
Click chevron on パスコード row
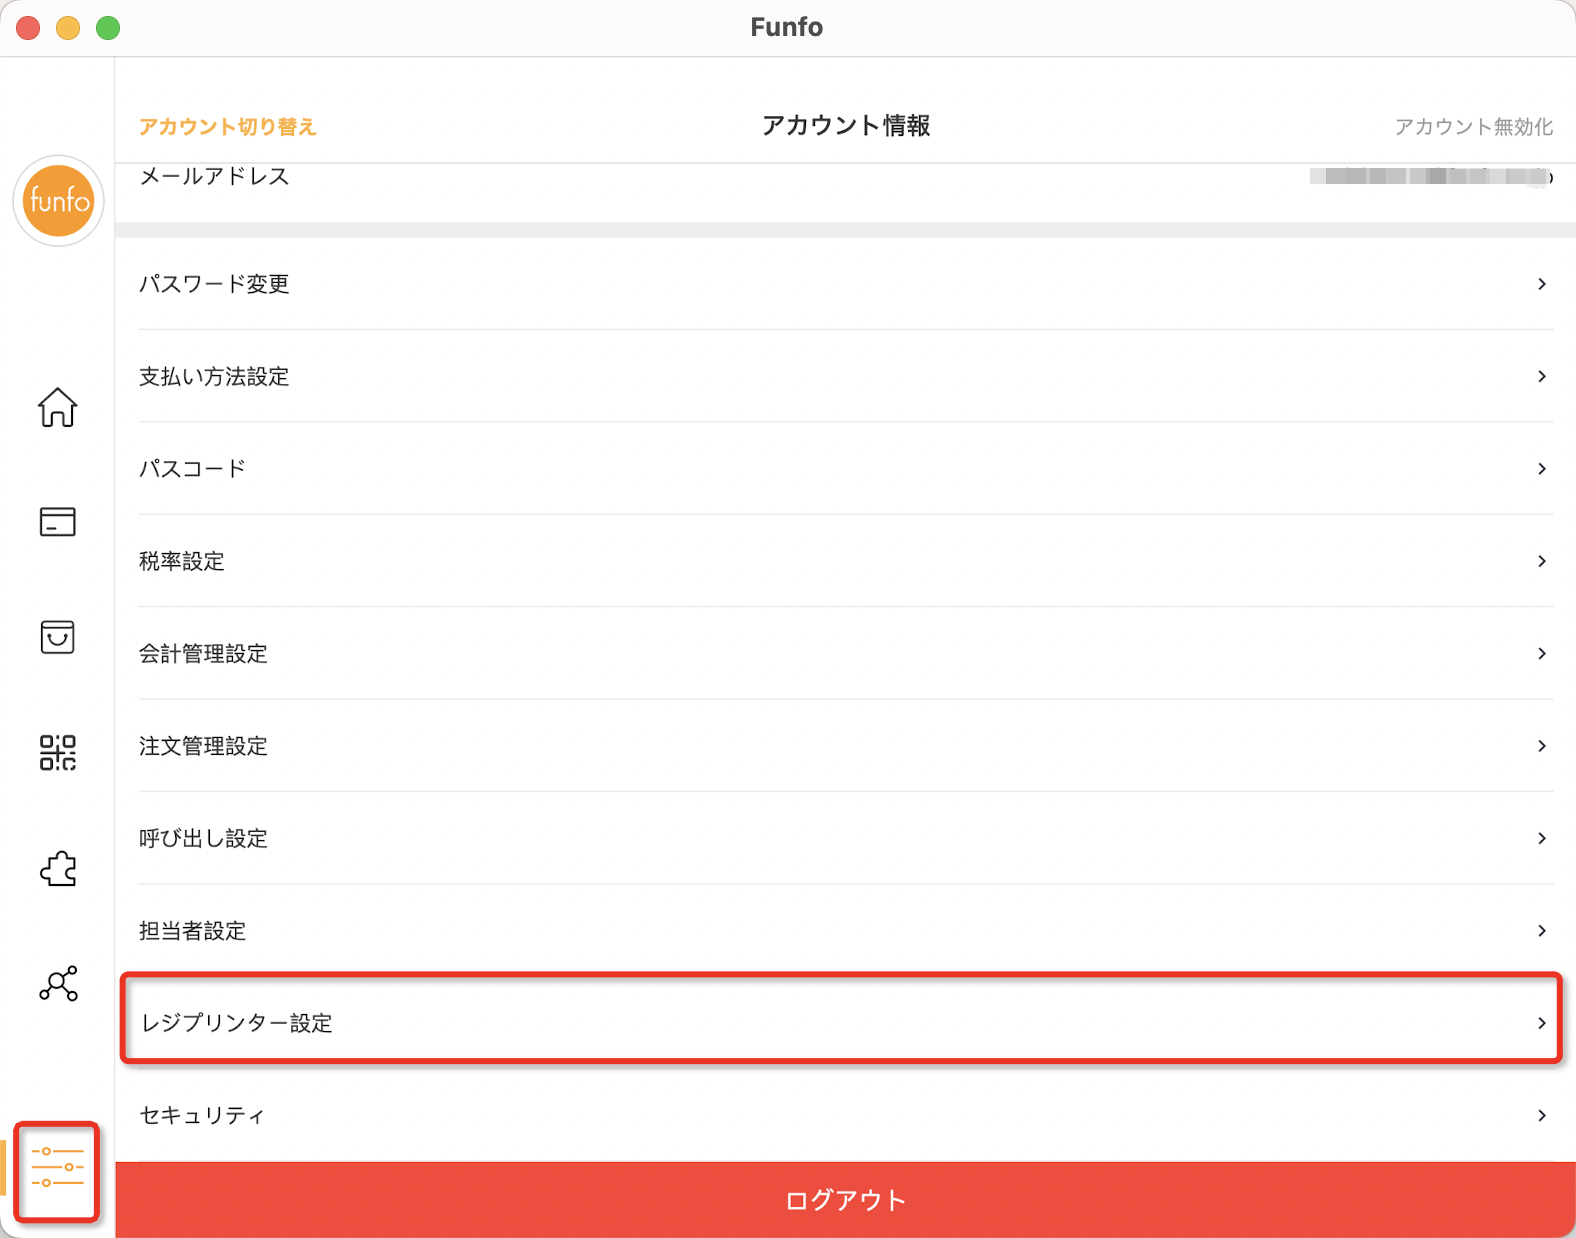click(1542, 468)
